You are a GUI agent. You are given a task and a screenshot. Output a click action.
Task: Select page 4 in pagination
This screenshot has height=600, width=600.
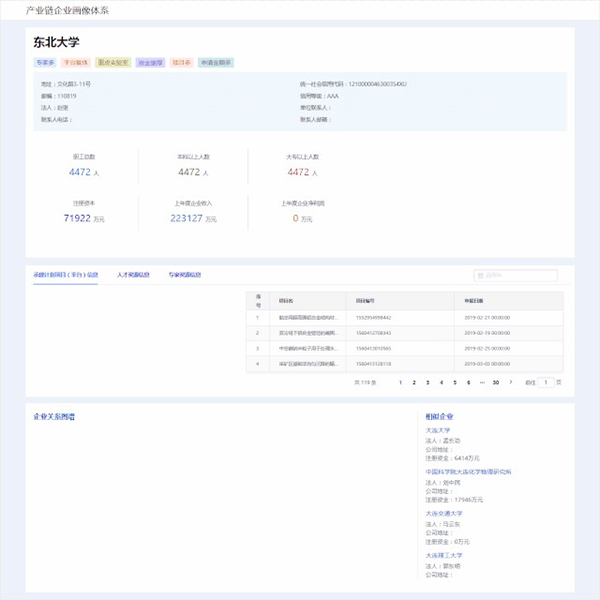pos(441,382)
